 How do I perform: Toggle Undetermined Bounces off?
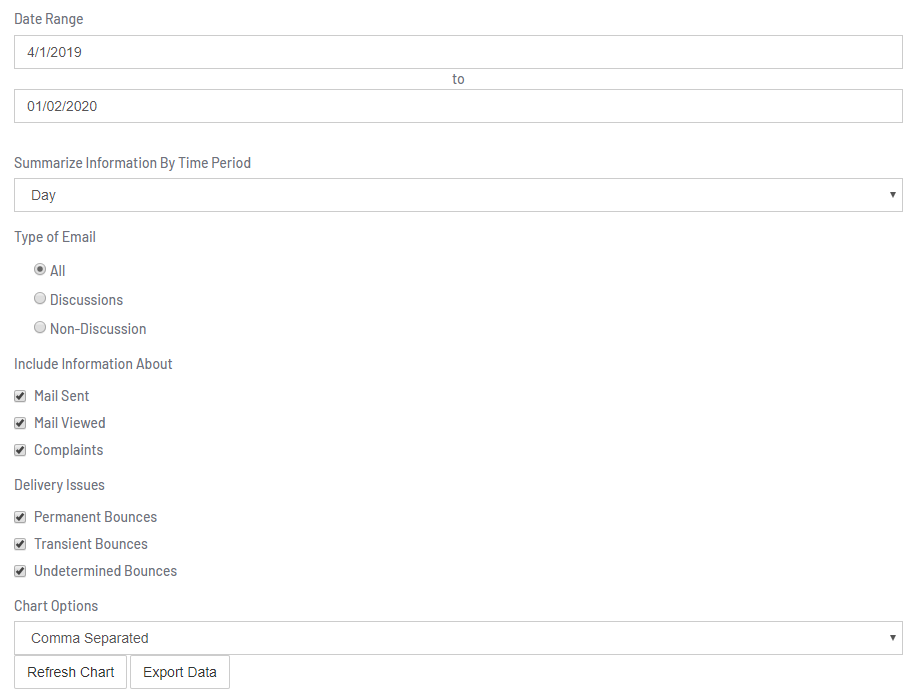[x=20, y=570]
